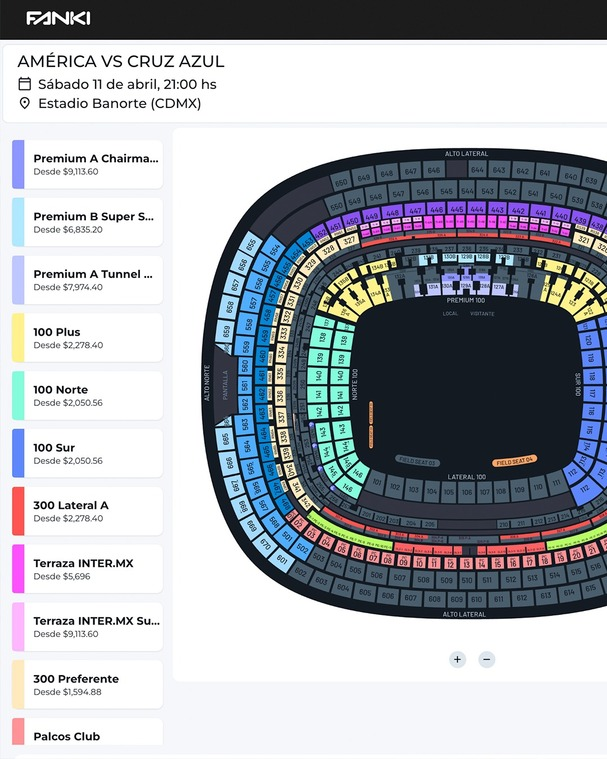
Task: Pick the 100 Plus ticket category
Action: (95, 337)
